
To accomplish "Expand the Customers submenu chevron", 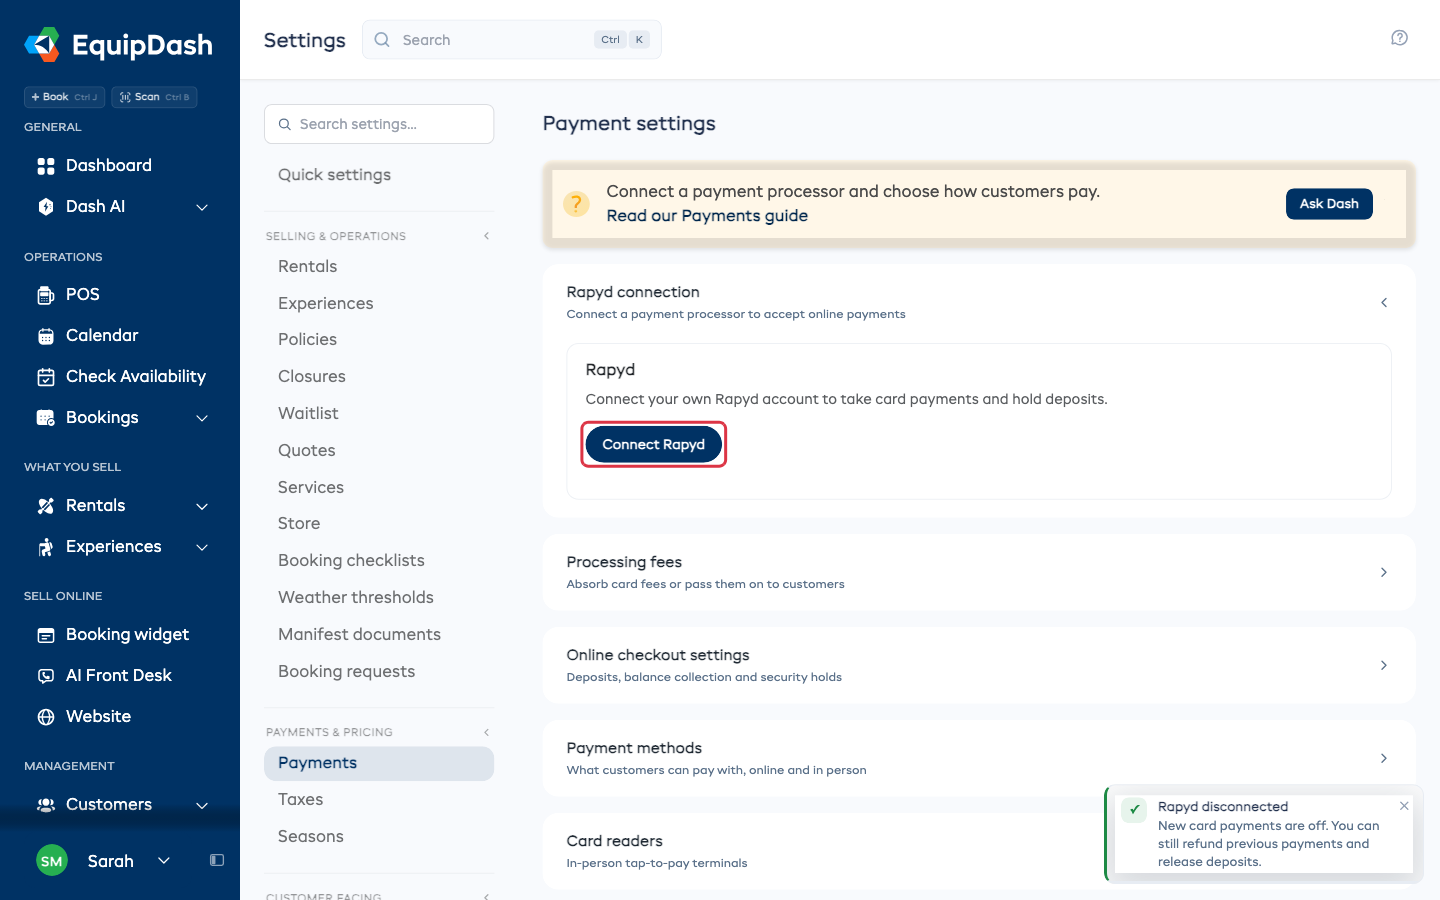I will pyautogui.click(x=202, y=805).
